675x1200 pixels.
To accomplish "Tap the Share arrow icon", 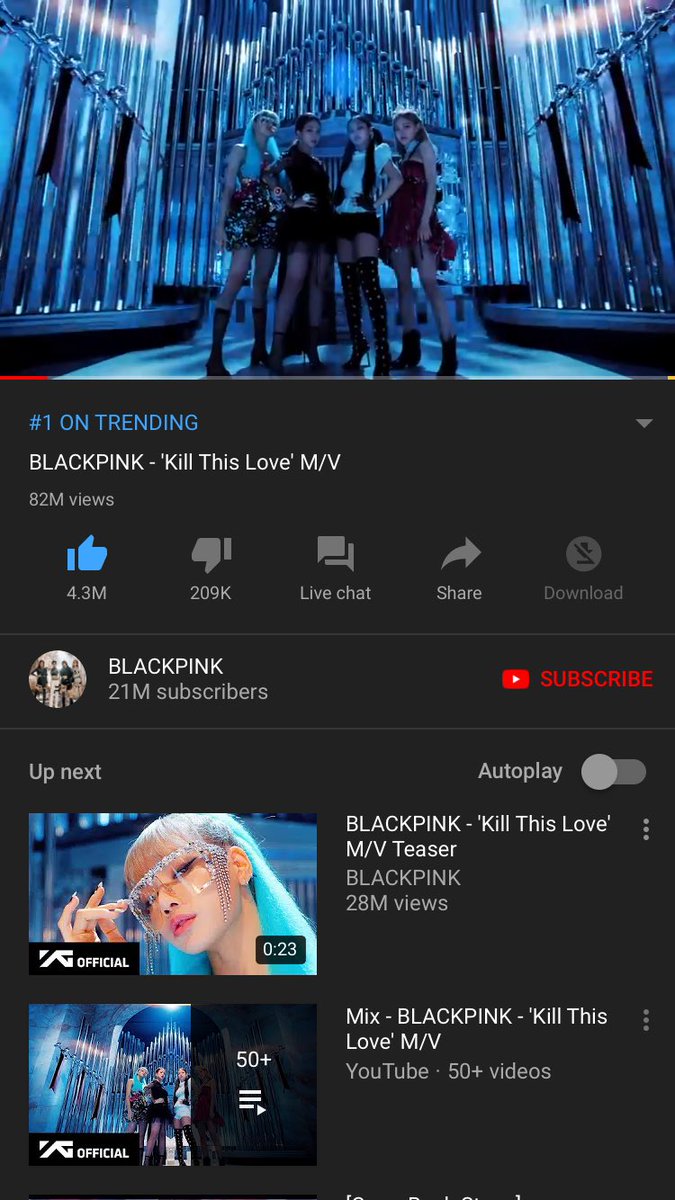I will click(x=459, y=554).
